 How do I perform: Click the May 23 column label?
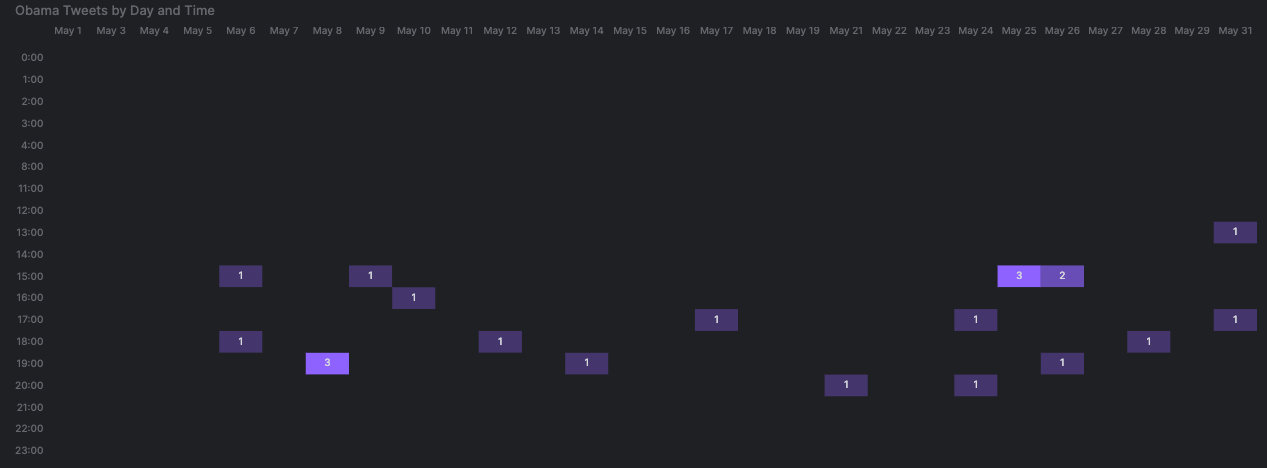pyautogui.click(x=933, y=31)
